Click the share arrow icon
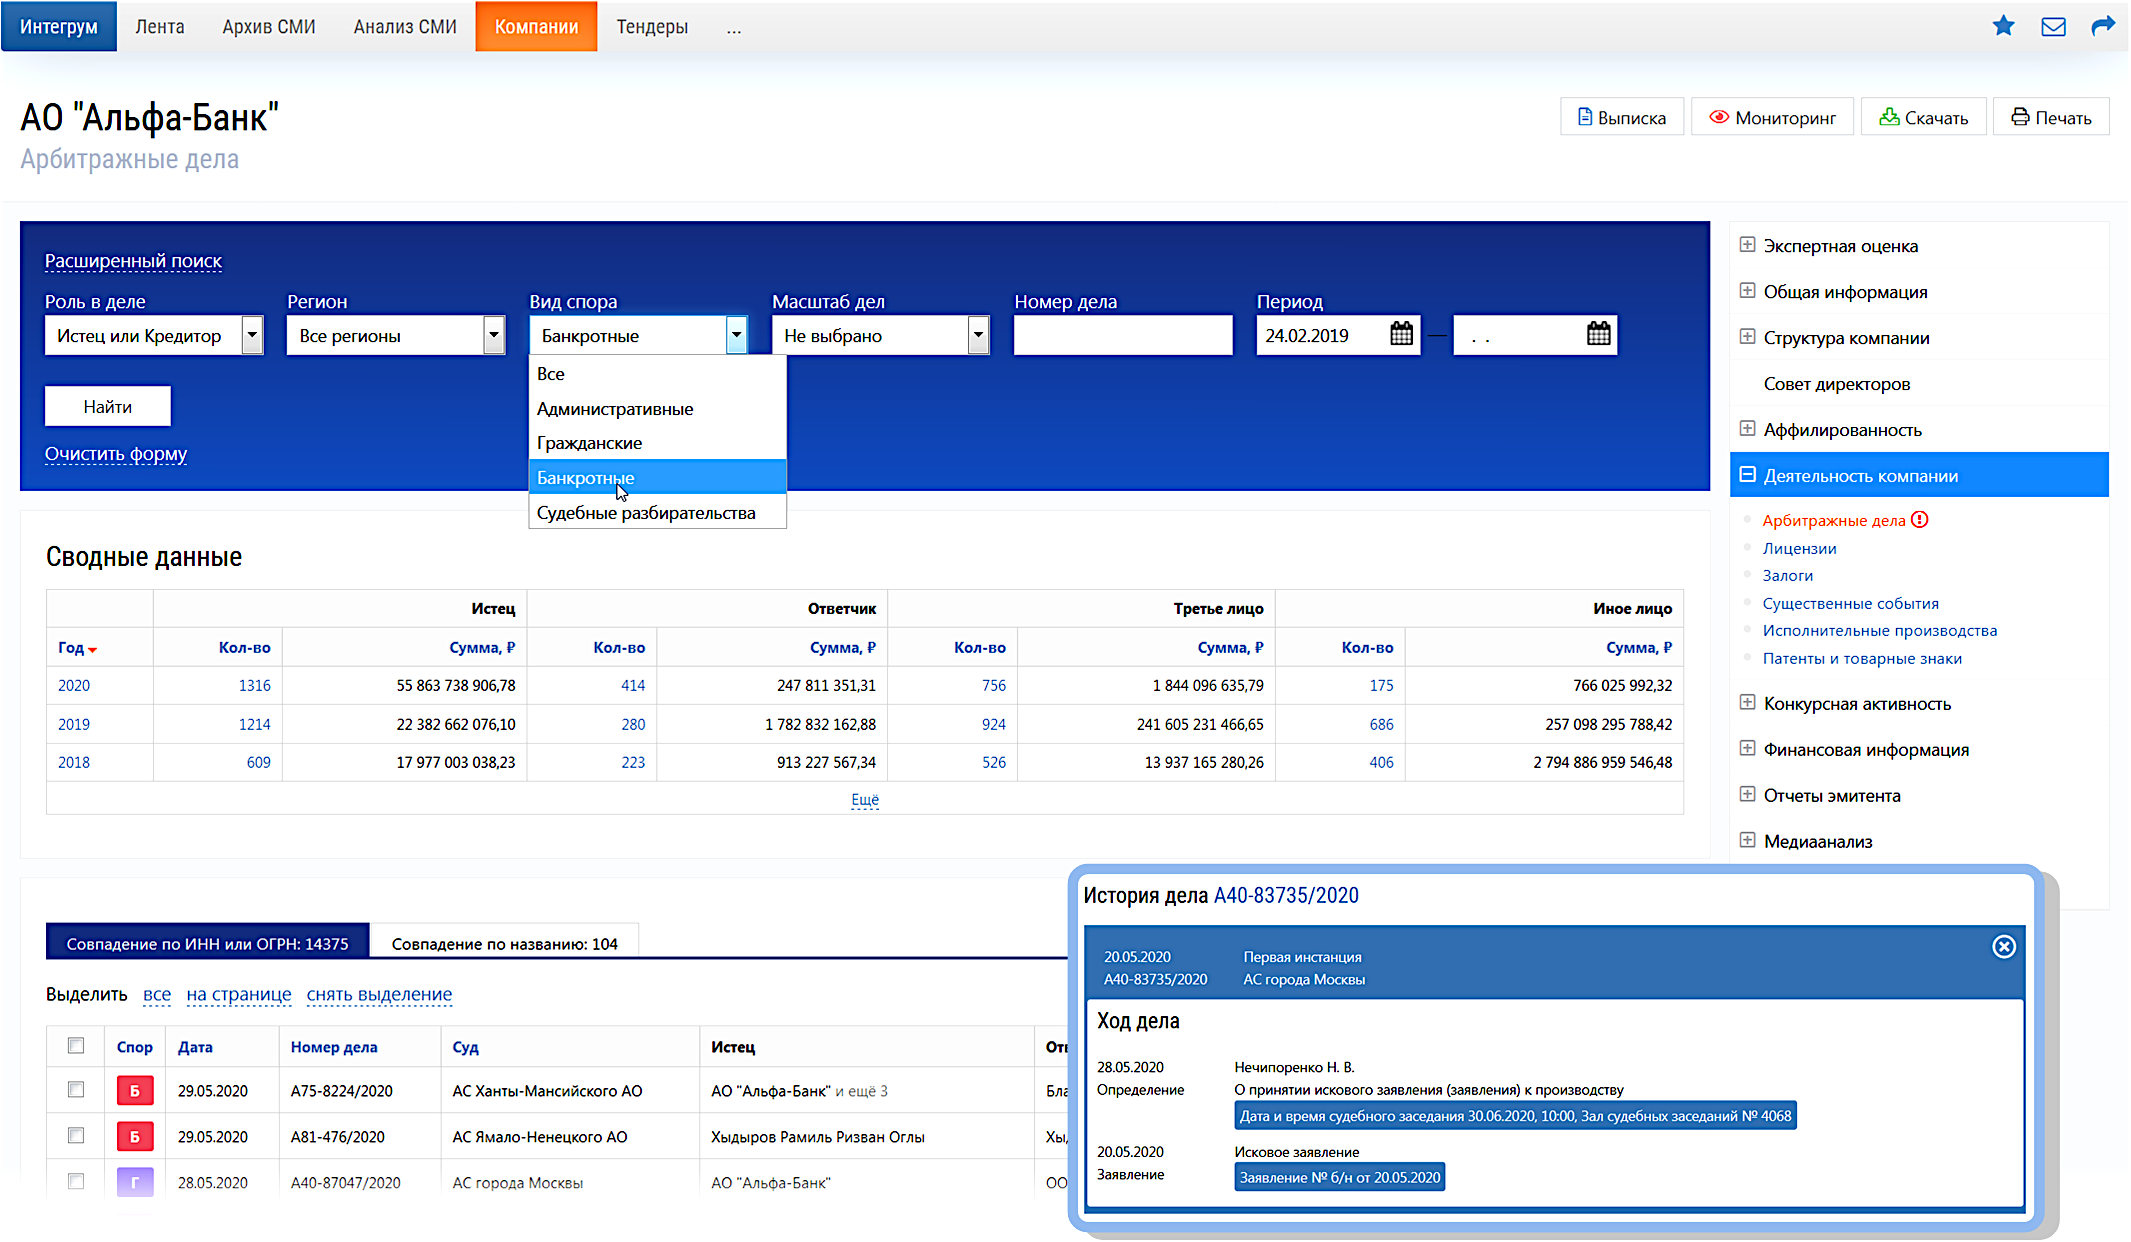 click(2103, 26)
